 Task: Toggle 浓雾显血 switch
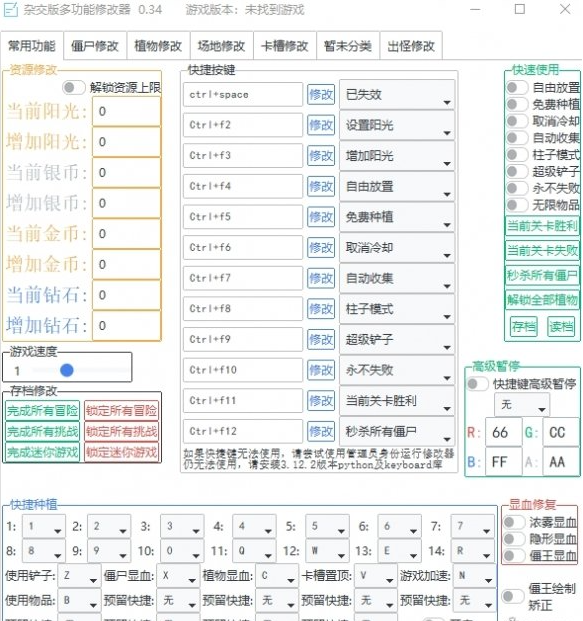[x=514, y=522]
